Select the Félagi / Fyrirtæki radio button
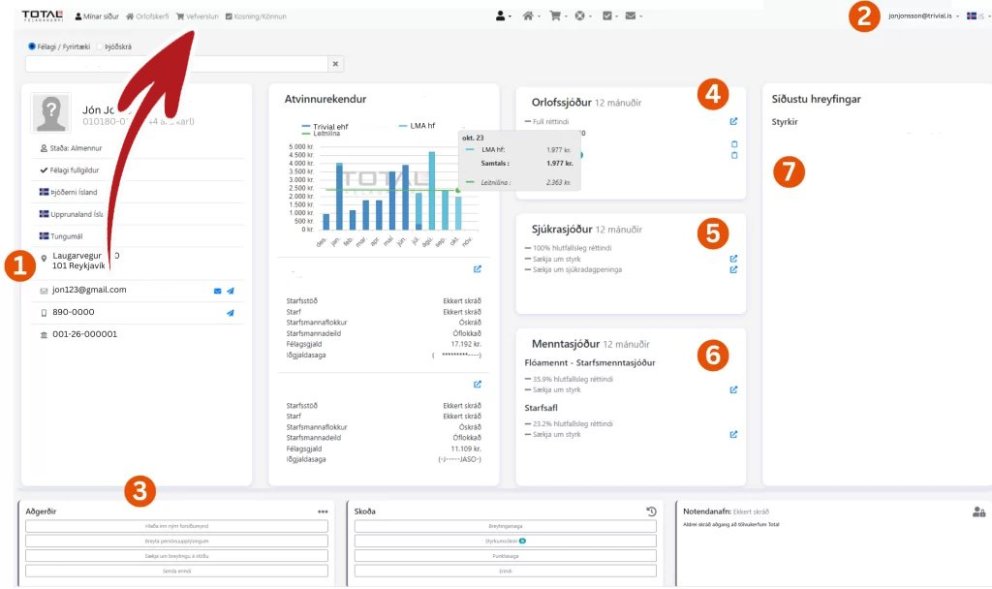The width and height of the screenshot is (992, 589). click(32, 46)
